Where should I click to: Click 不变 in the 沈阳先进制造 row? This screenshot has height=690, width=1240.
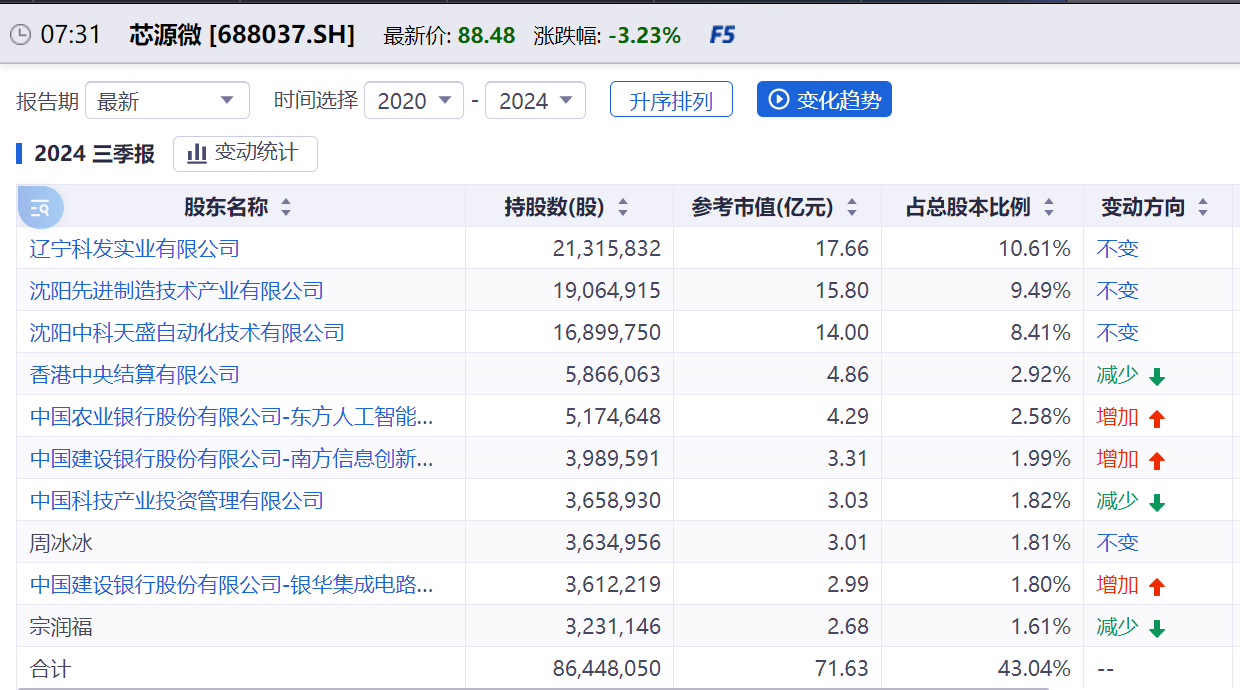click(x=1118, y=290)
